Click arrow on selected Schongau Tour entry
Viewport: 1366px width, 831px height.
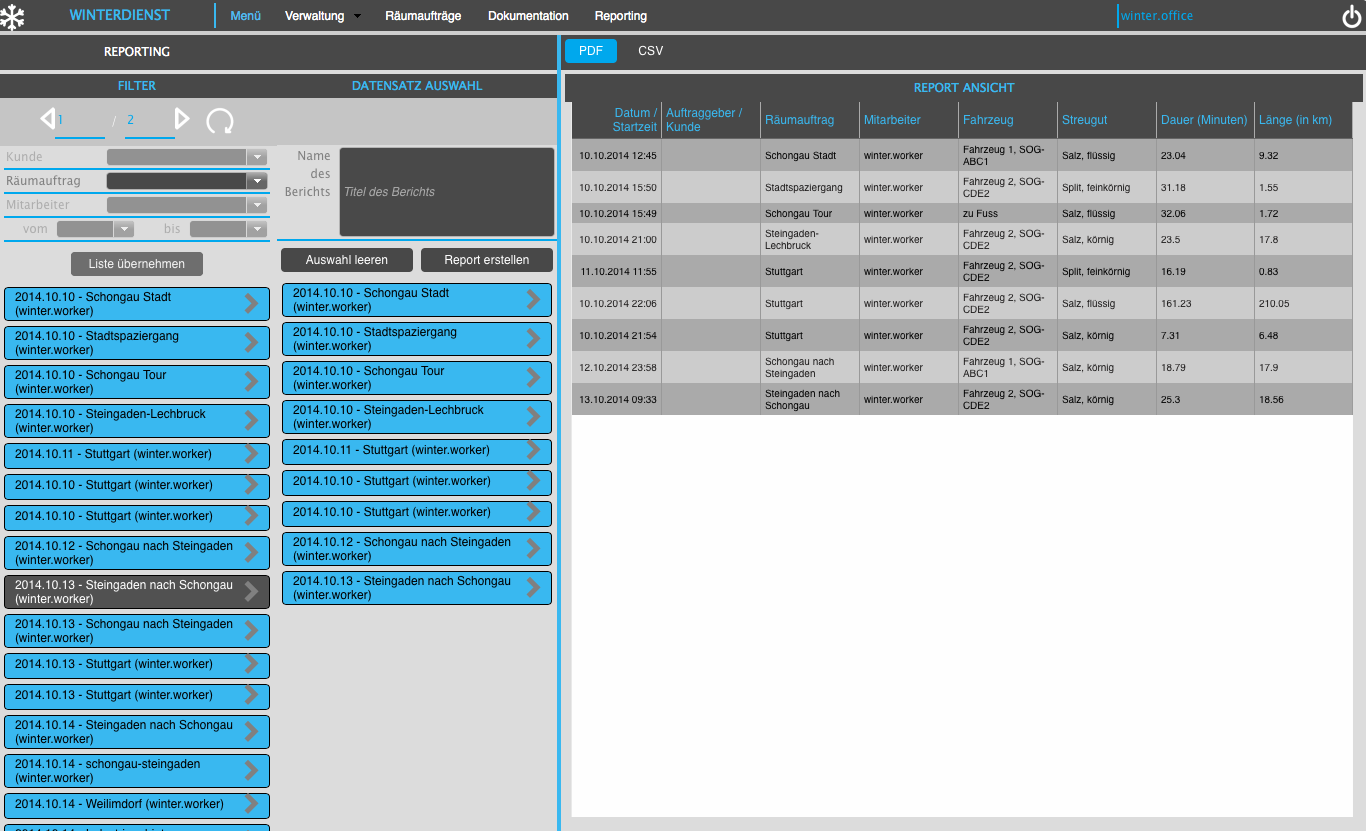click(x=534, y=378)
